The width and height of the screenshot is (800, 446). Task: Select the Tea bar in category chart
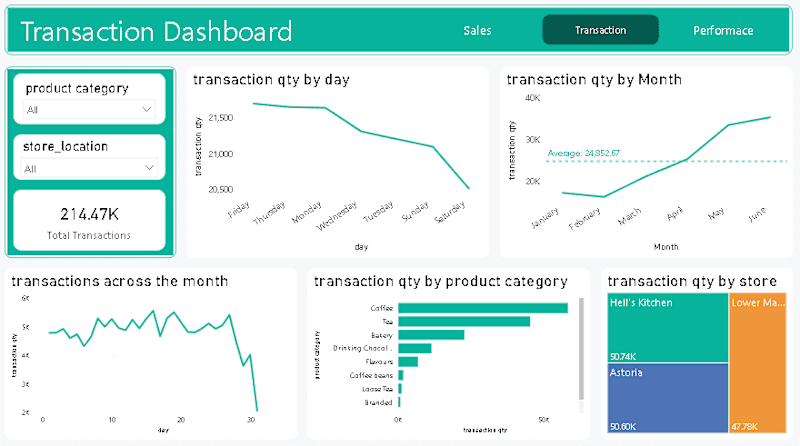coord(464,321)
